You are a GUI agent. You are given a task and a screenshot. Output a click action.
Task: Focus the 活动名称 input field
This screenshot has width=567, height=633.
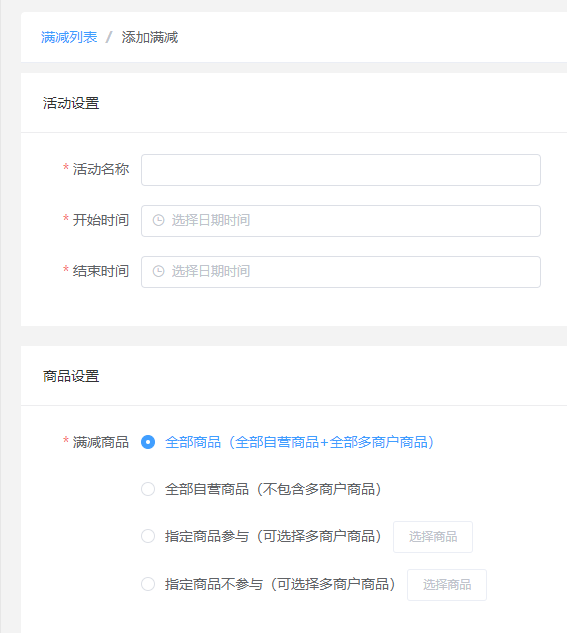click(341, 170)
